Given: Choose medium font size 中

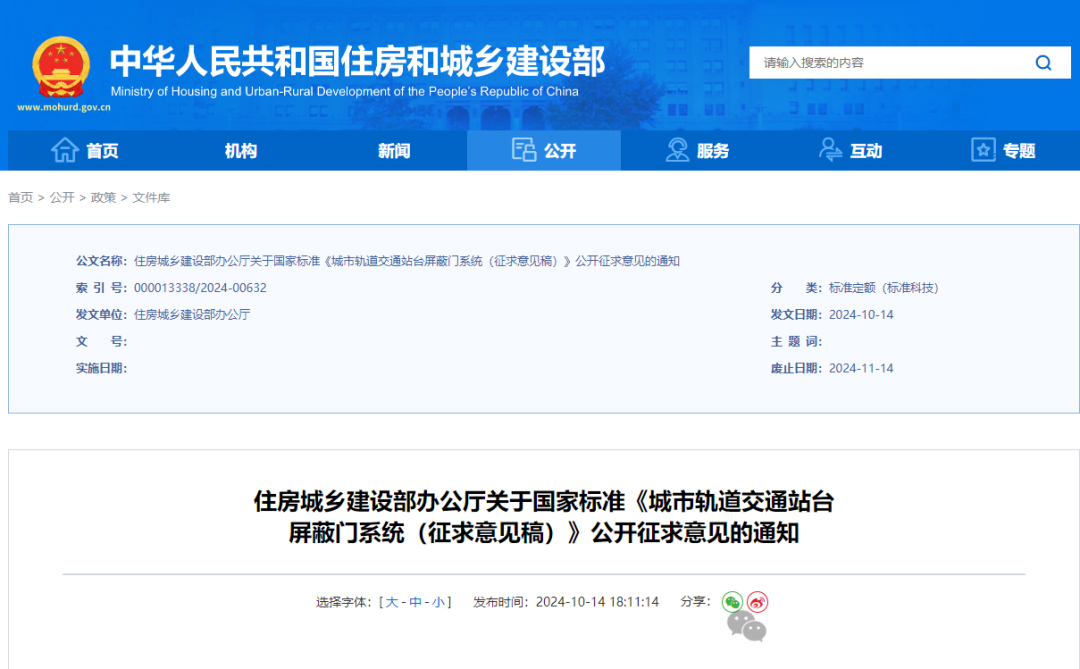Looking at the screenshot, I should 416,602.
